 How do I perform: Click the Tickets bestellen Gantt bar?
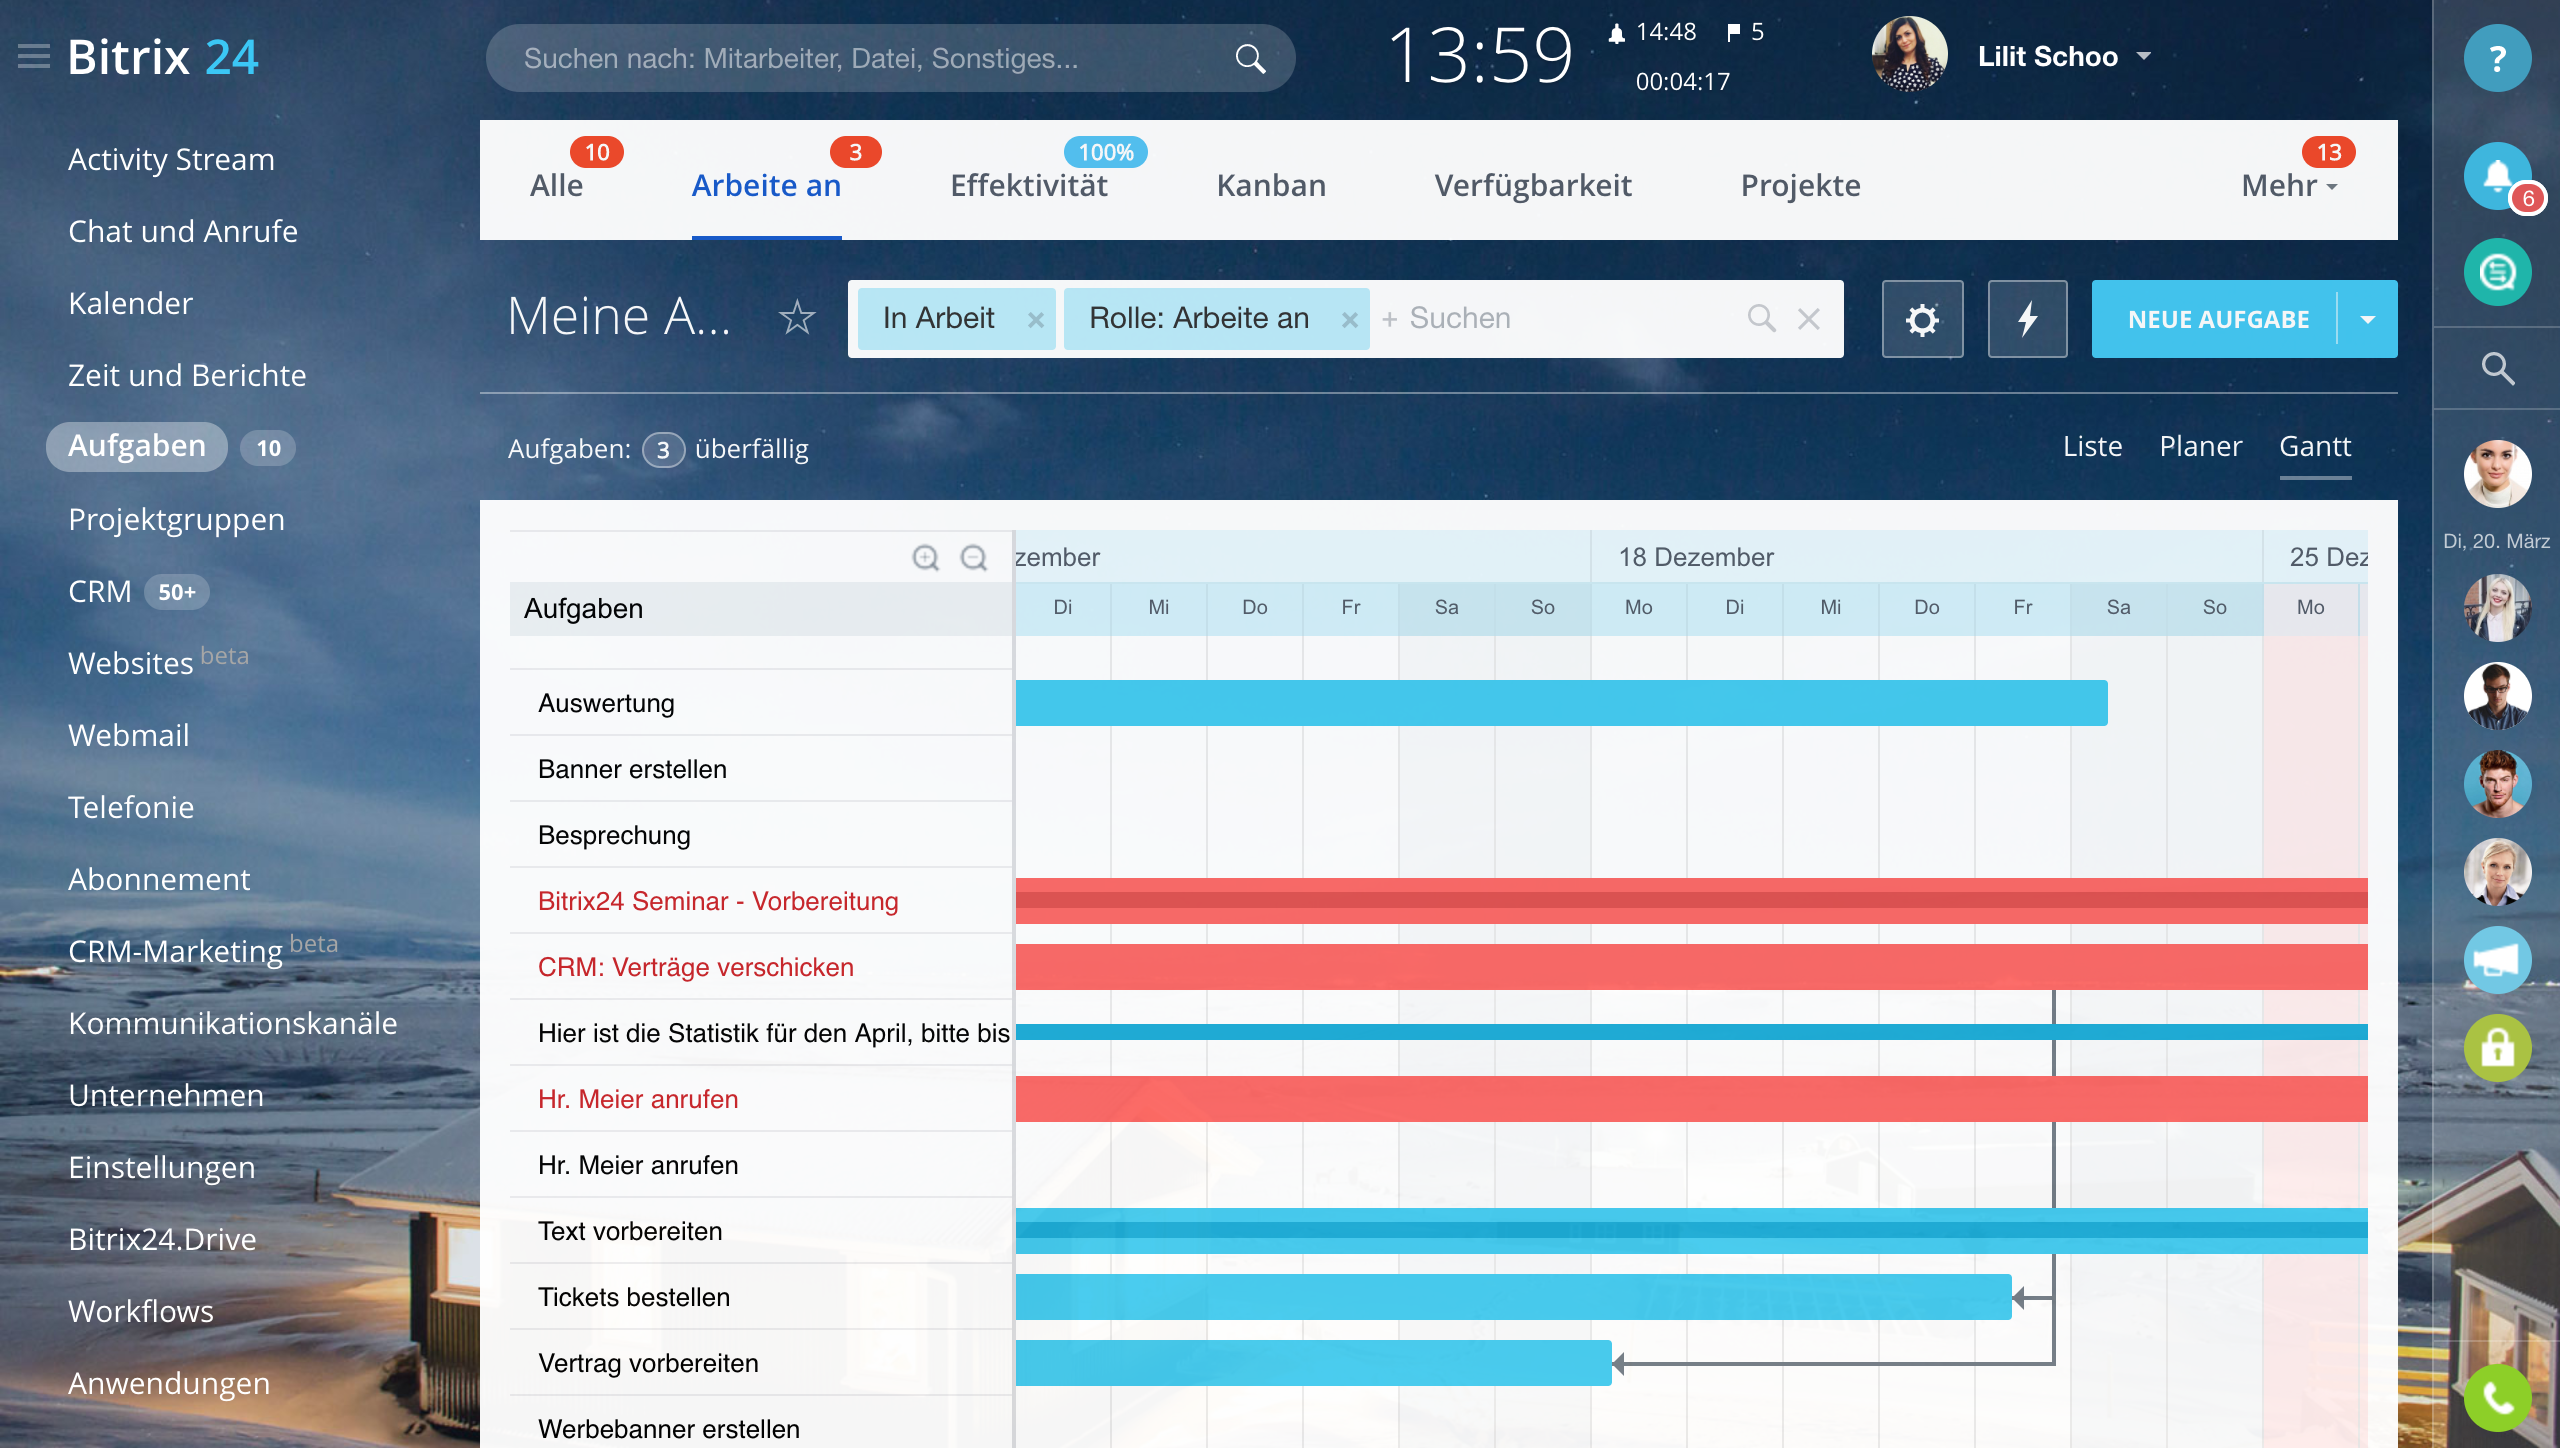[x=1513, y=1297]
